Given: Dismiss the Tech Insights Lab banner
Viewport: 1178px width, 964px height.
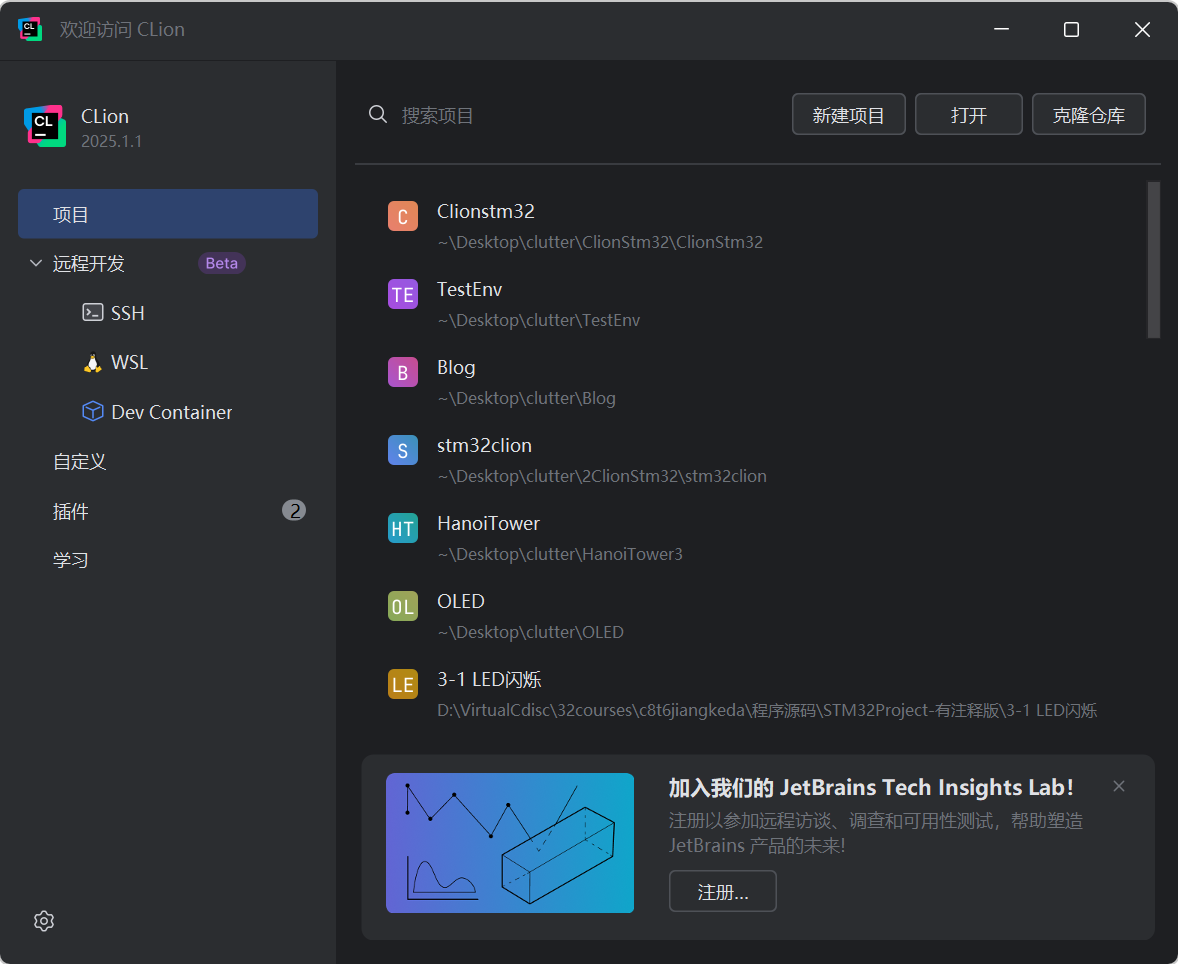Looking at the screenshot, I should point(1119,786).
